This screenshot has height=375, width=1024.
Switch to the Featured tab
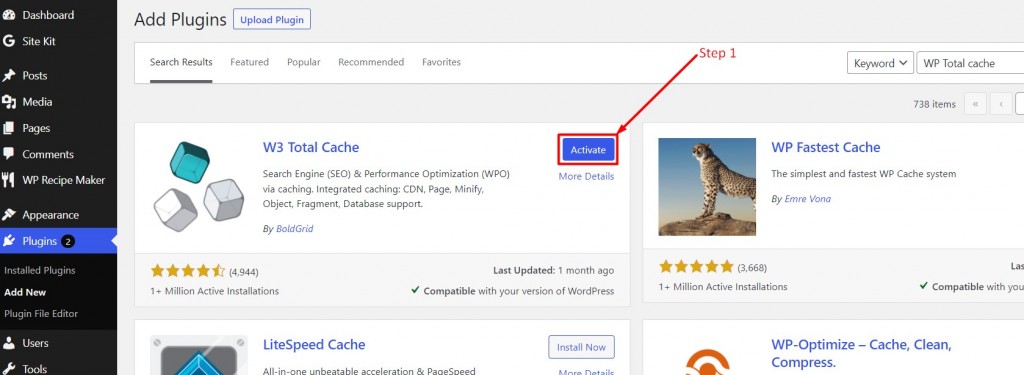click(x=249, y=62)
